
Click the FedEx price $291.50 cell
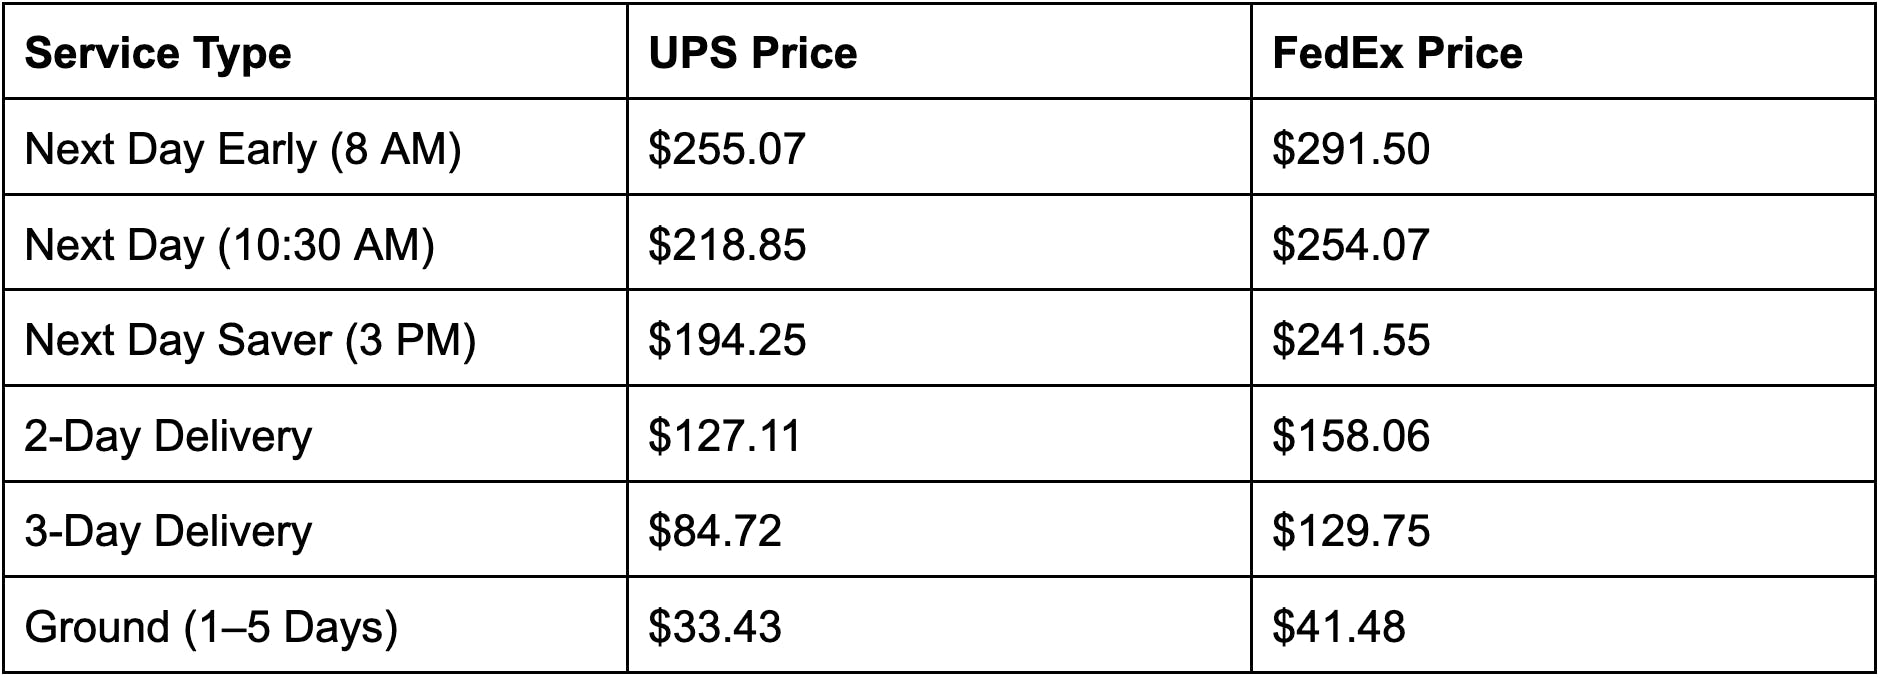pyautogui.click(x=1563, y=147)
